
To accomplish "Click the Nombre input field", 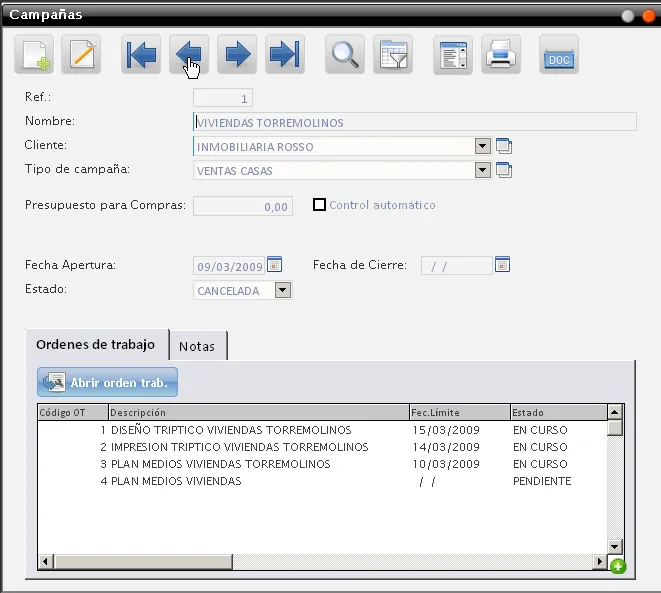I will click(415, 122).
